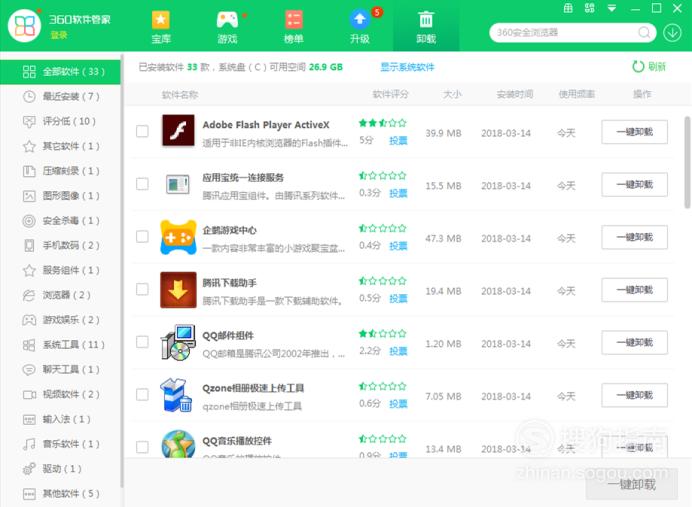Sort by 安装时间 column header
Viewport: 692px width, 507px height.
515,94
